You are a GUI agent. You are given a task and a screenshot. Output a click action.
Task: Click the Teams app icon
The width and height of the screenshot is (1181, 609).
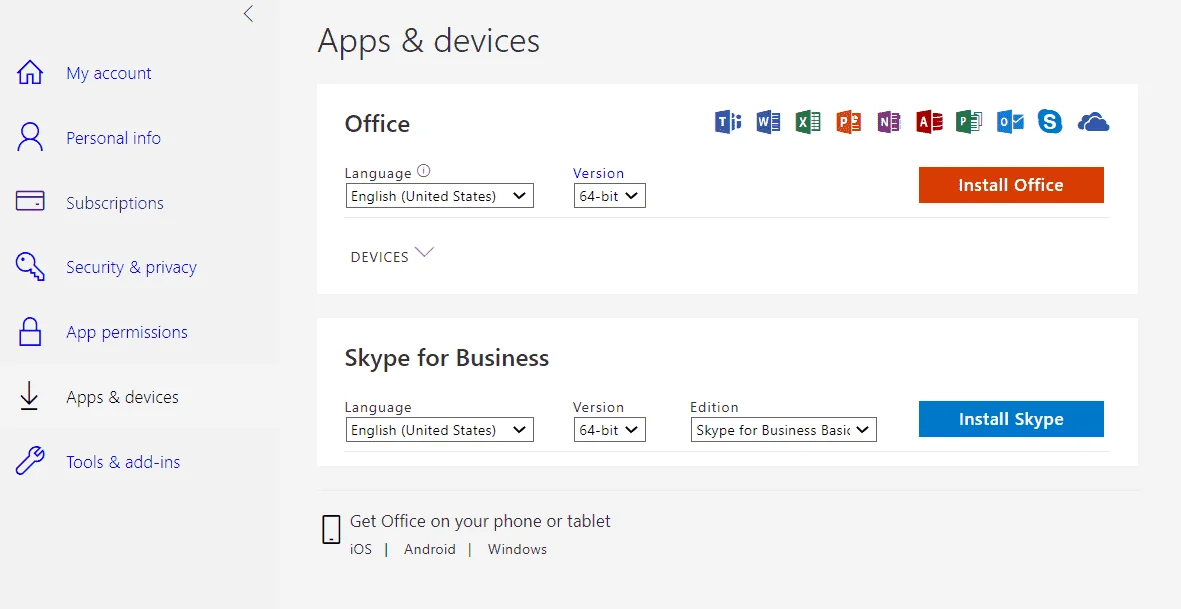[728, 121]
